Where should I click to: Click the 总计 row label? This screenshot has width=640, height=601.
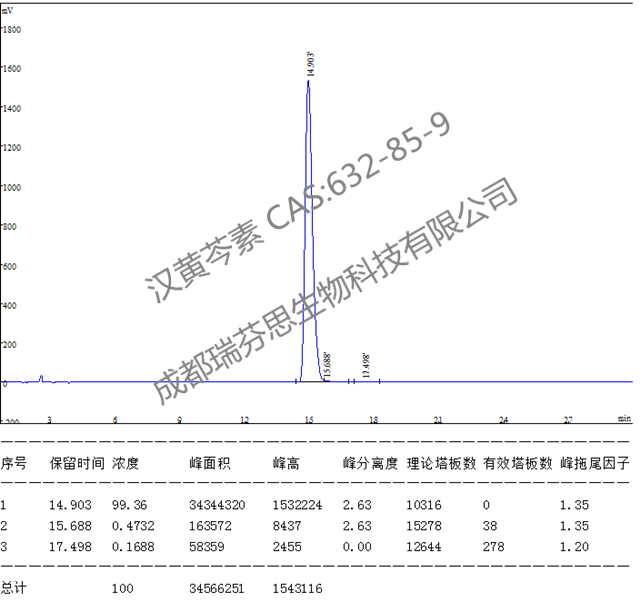coord(13,589)
